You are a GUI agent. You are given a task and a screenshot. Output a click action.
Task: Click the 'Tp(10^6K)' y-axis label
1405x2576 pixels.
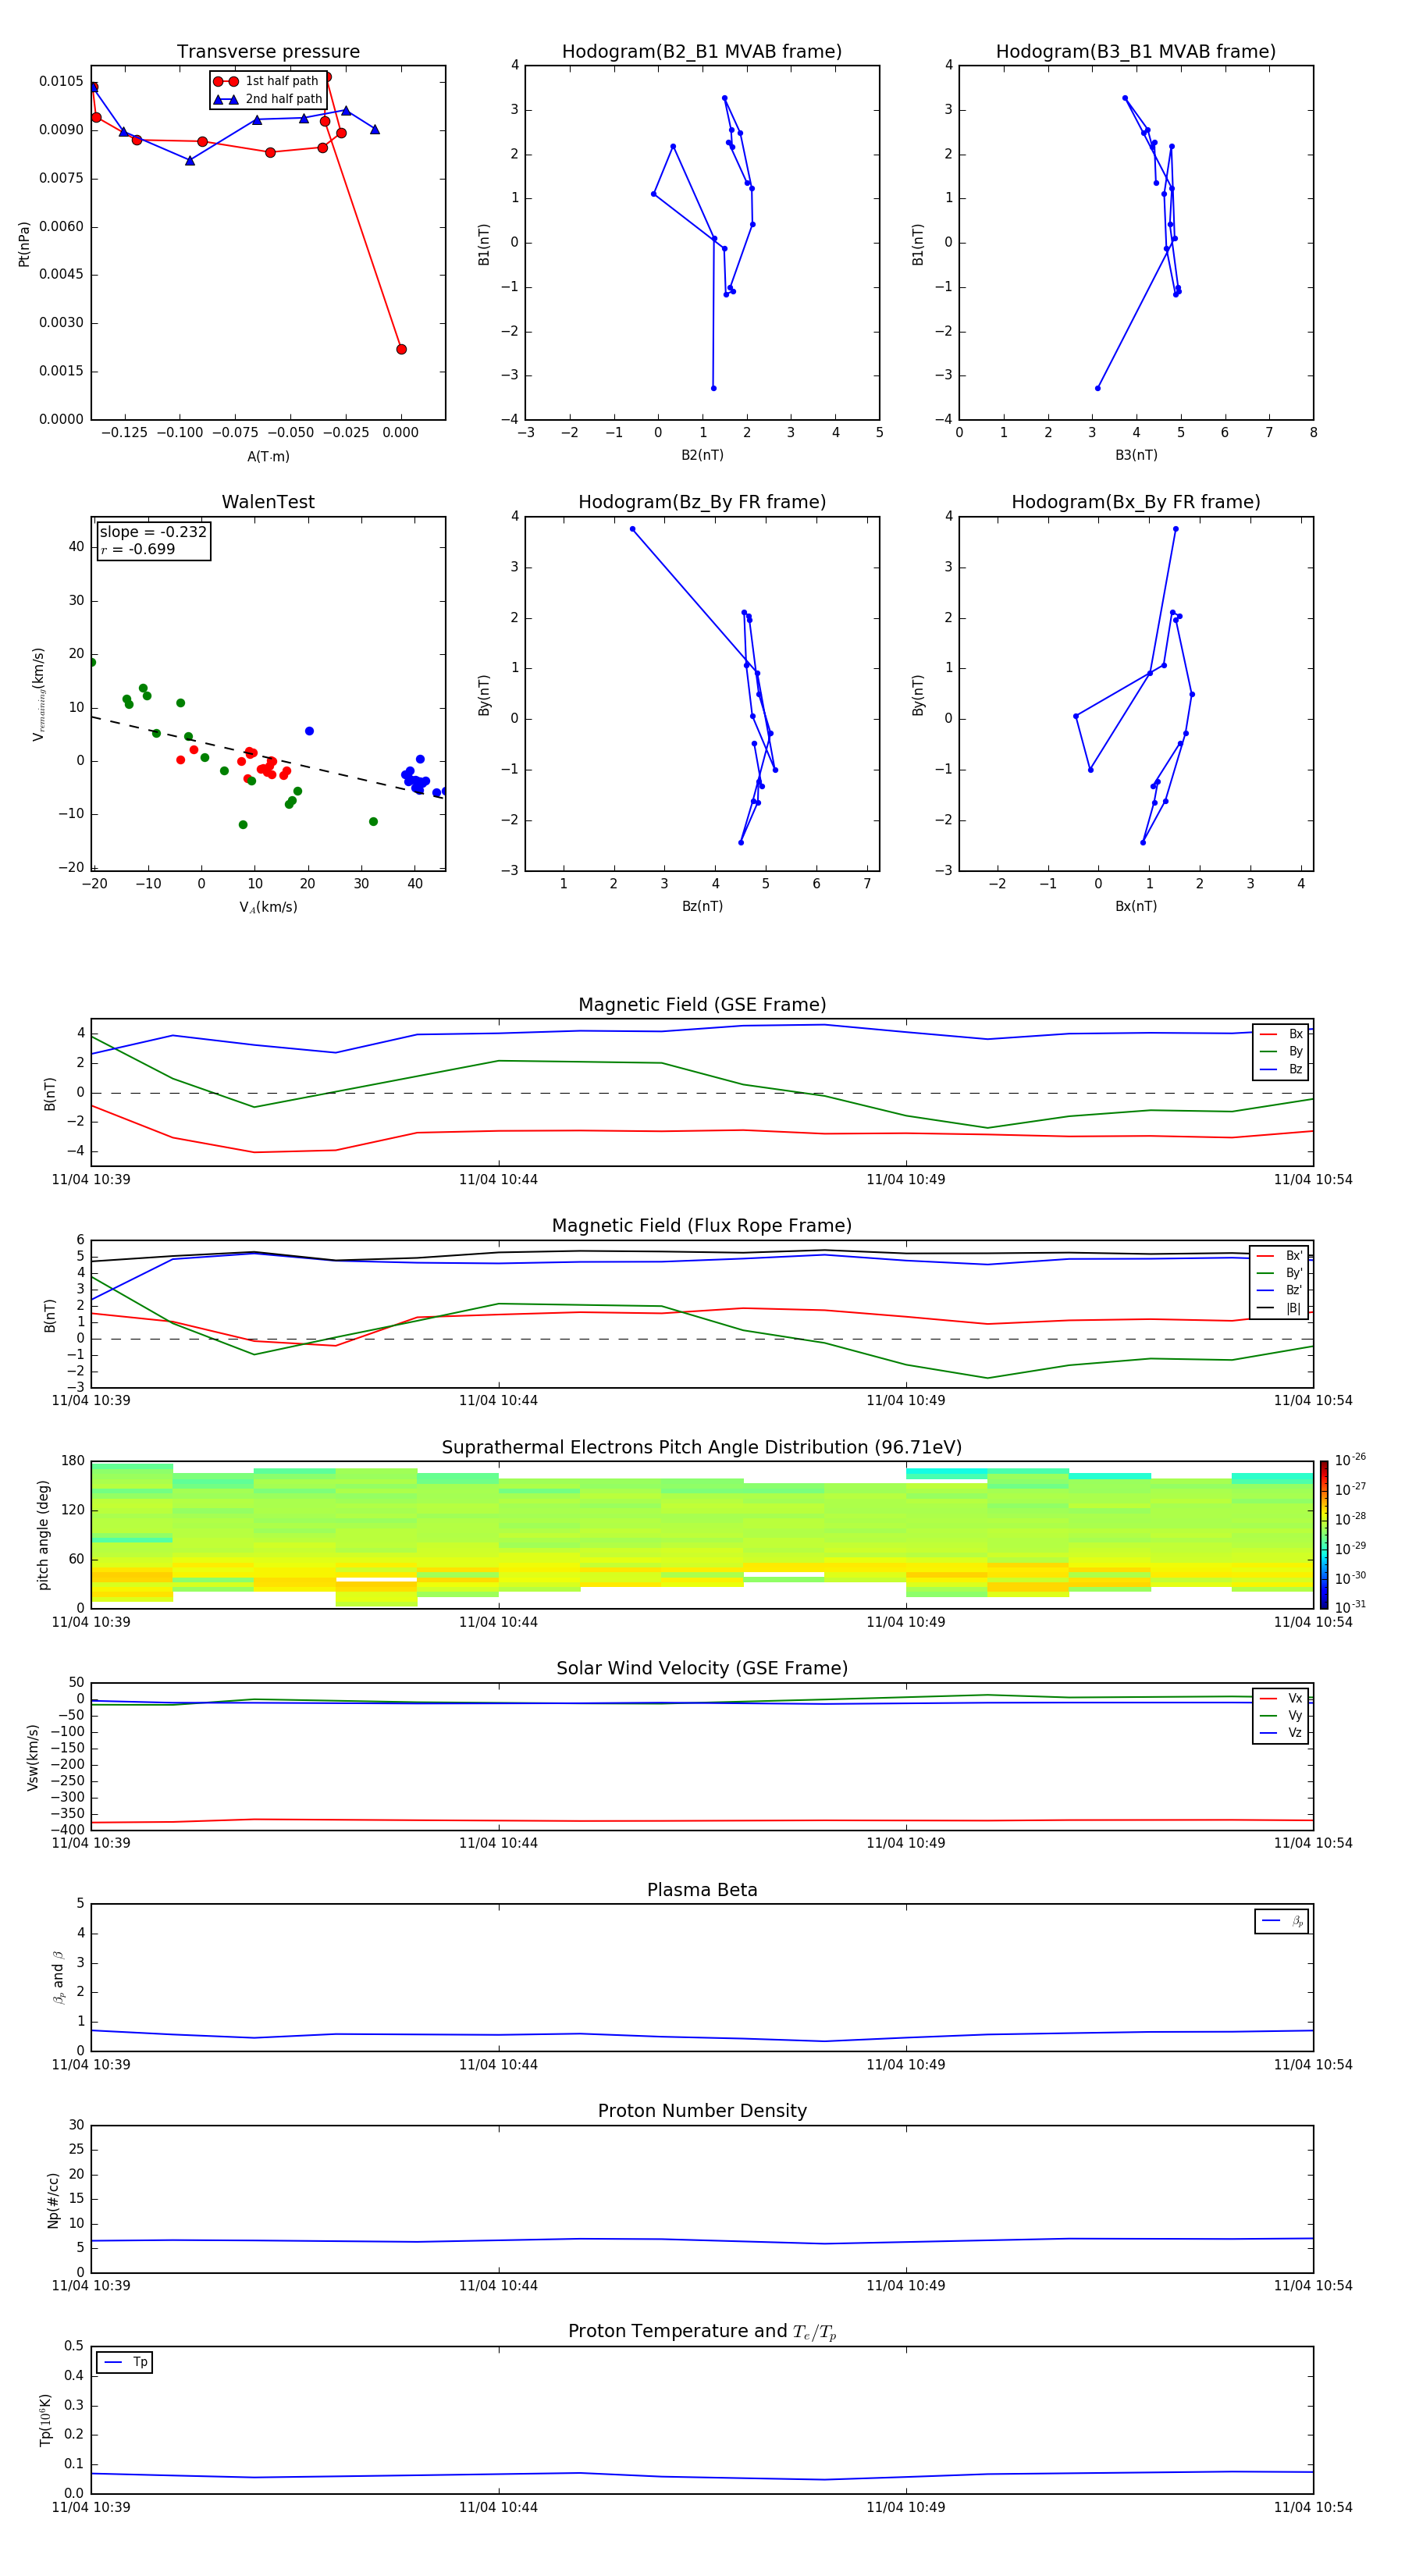[x=45, y=2420]
